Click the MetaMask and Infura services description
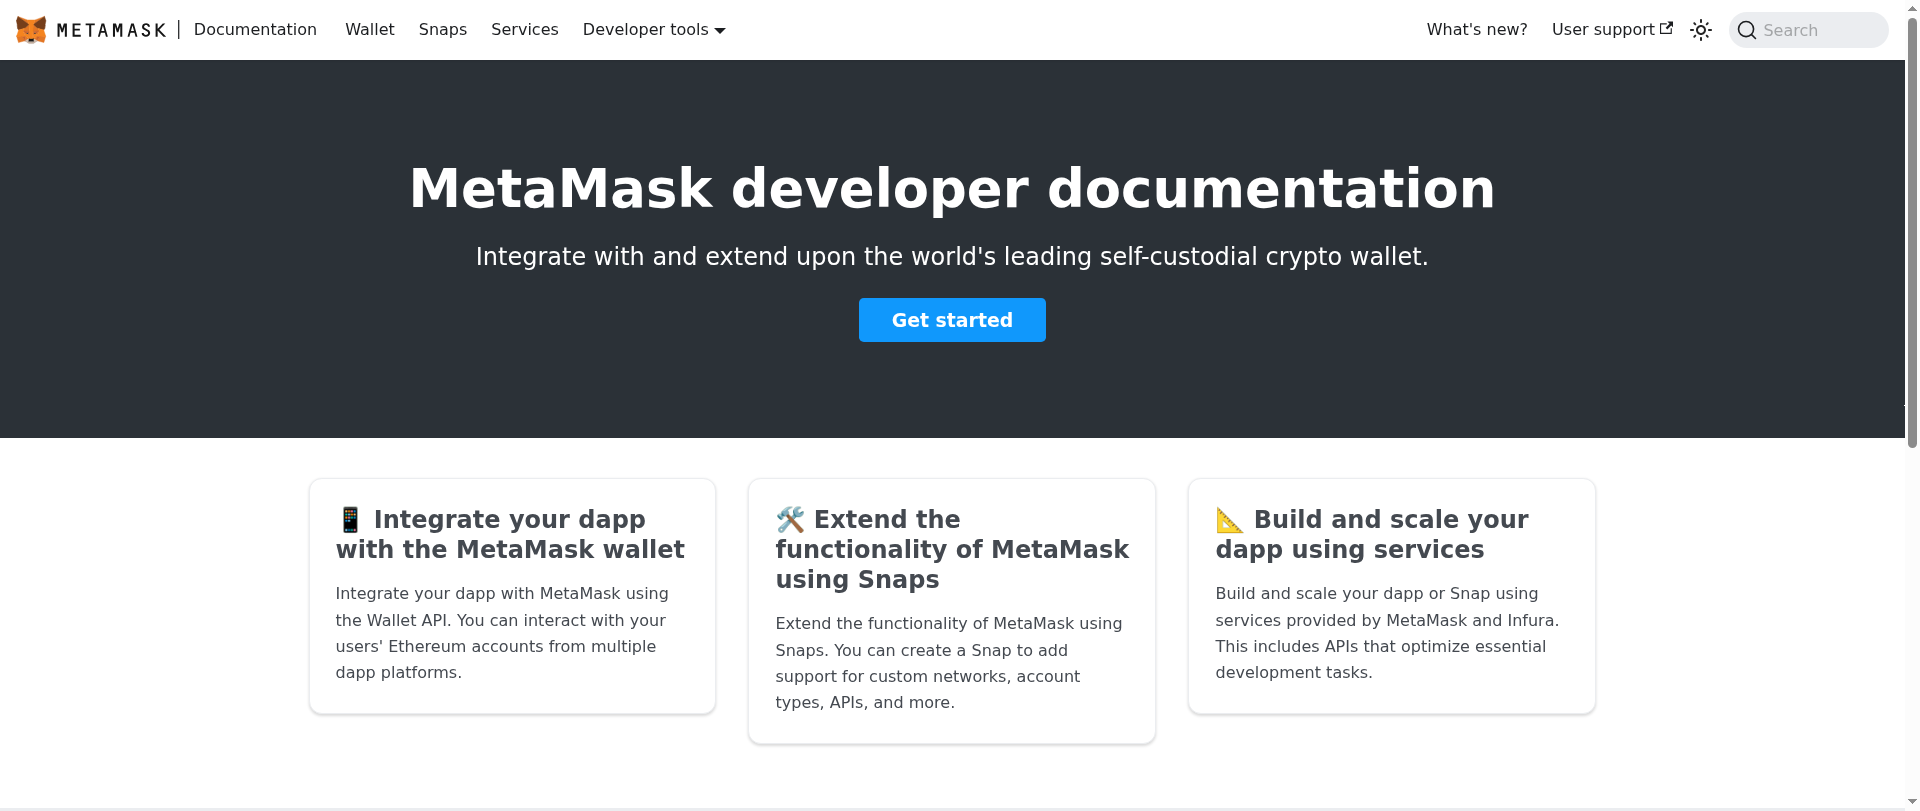 click(x=1388, y=633)
